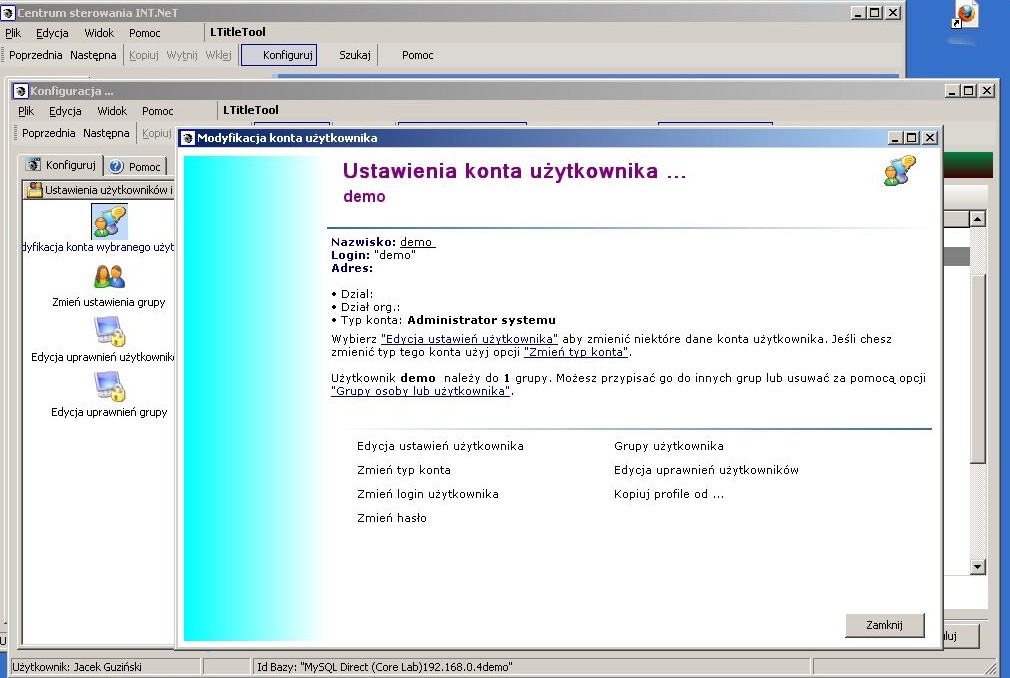Click the vertical scrollbar thumb in Konfiguracja window

978,368
